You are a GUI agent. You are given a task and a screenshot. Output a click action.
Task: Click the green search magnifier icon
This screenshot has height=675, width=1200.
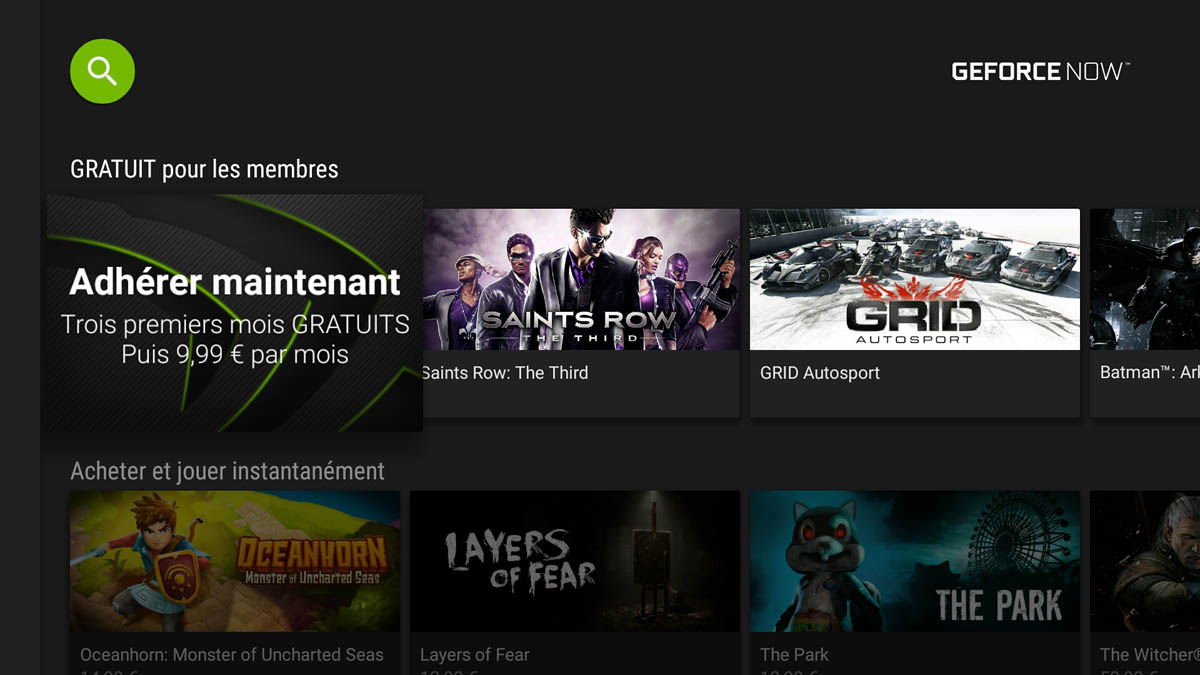point(102,71)
